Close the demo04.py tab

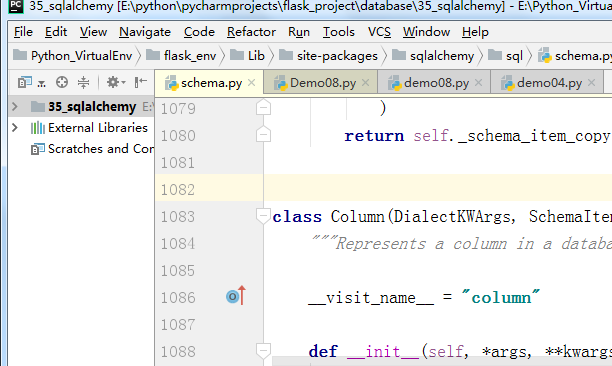(591, 82)
